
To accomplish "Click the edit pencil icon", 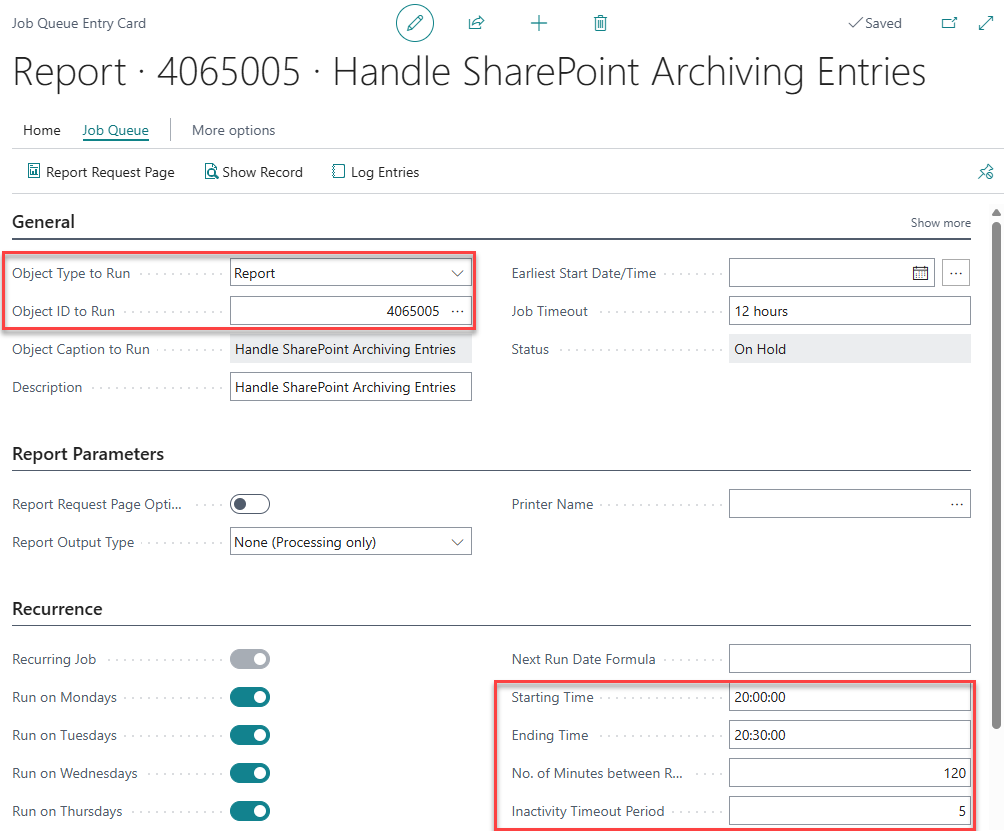I will (415, 23).
